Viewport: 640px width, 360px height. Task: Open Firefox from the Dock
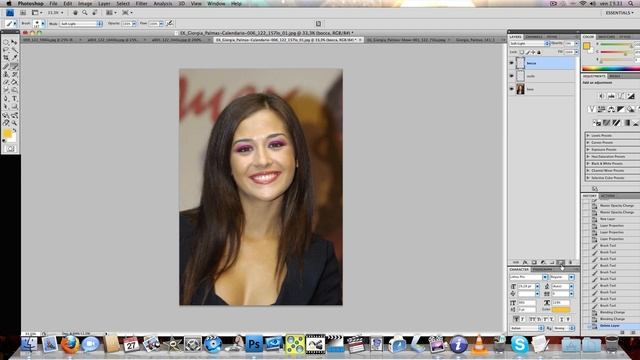click(70, 344)
